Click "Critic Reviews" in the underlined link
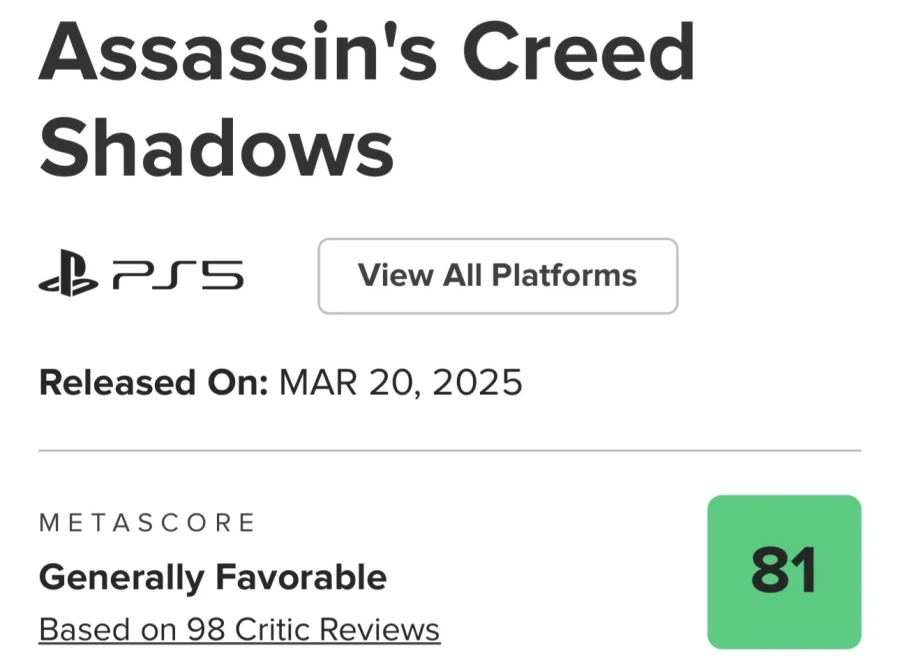 pos(340,630)
